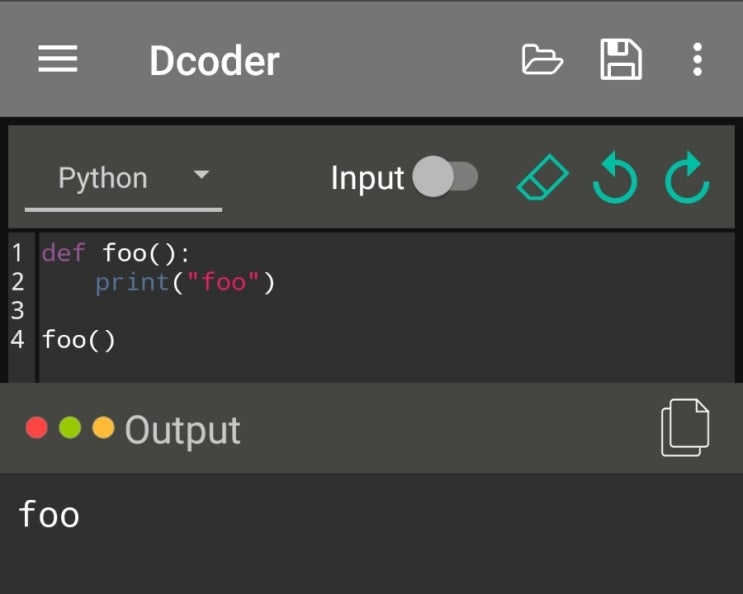Click the print("foo") code line
This screenshot has width=743, height=594.
(185, 283)
